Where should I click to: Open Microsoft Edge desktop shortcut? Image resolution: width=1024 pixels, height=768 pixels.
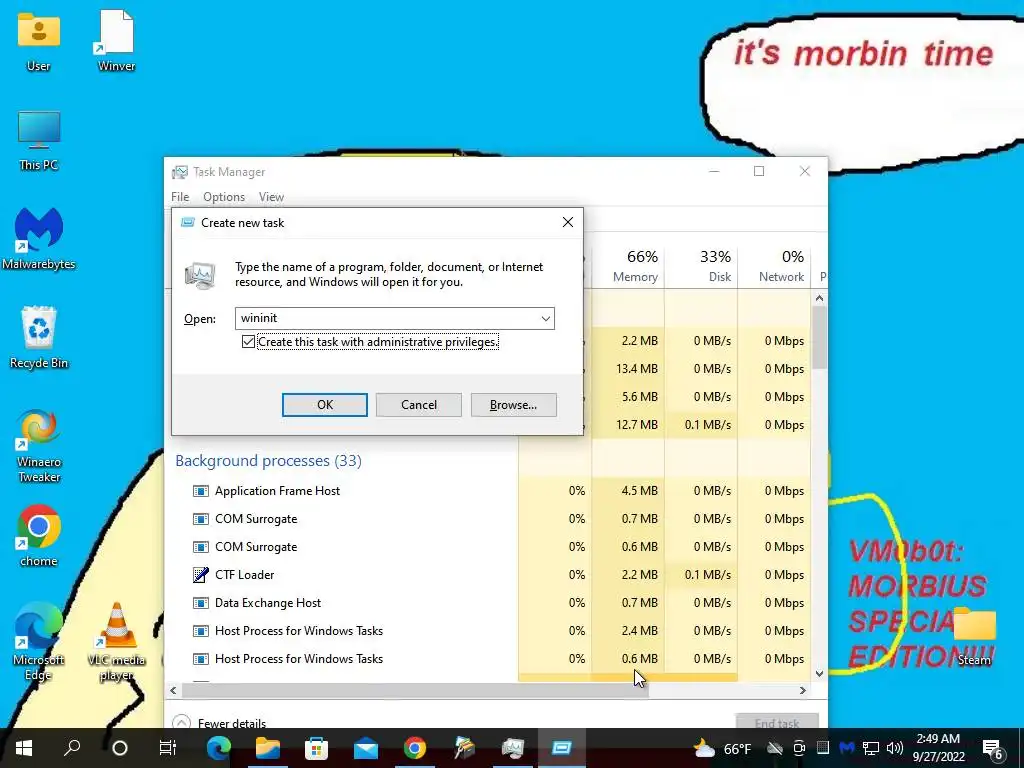point(39,643)
